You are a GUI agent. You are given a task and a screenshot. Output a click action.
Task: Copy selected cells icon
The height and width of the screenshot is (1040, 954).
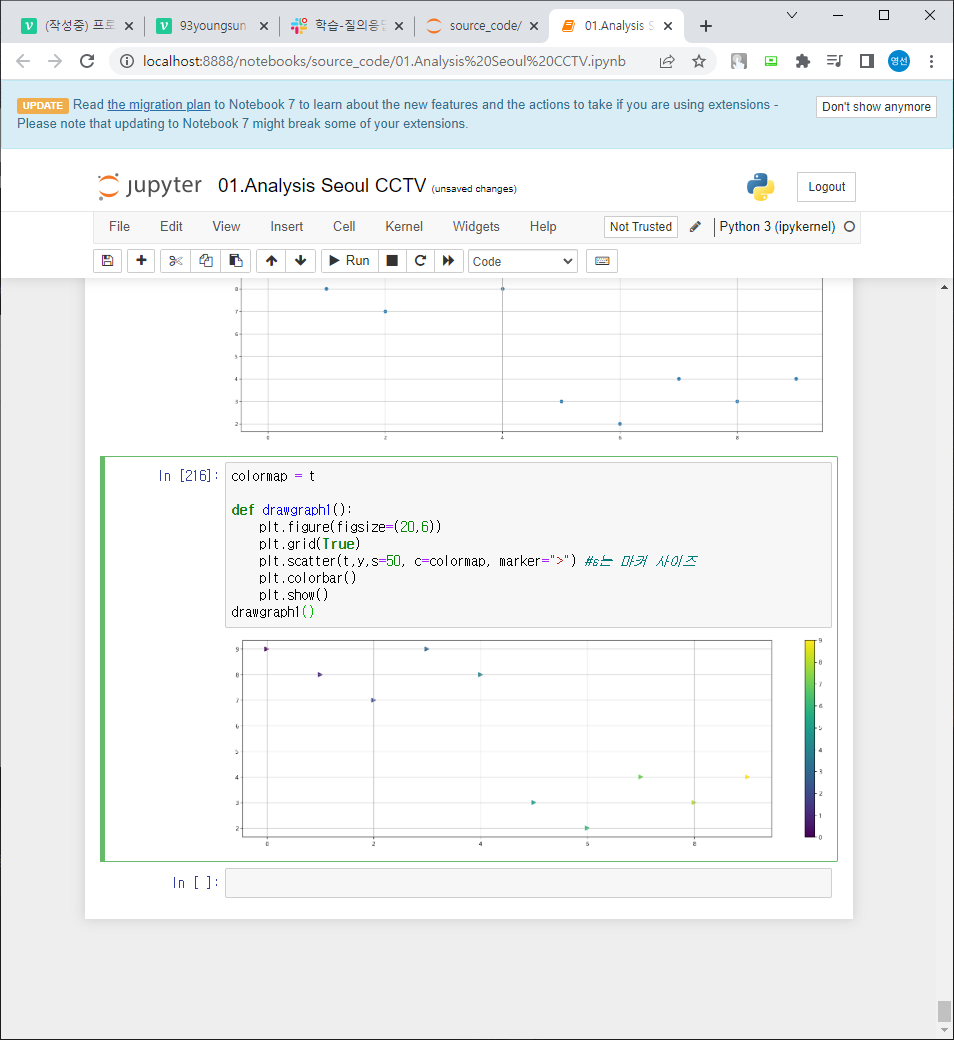point(206,261)
